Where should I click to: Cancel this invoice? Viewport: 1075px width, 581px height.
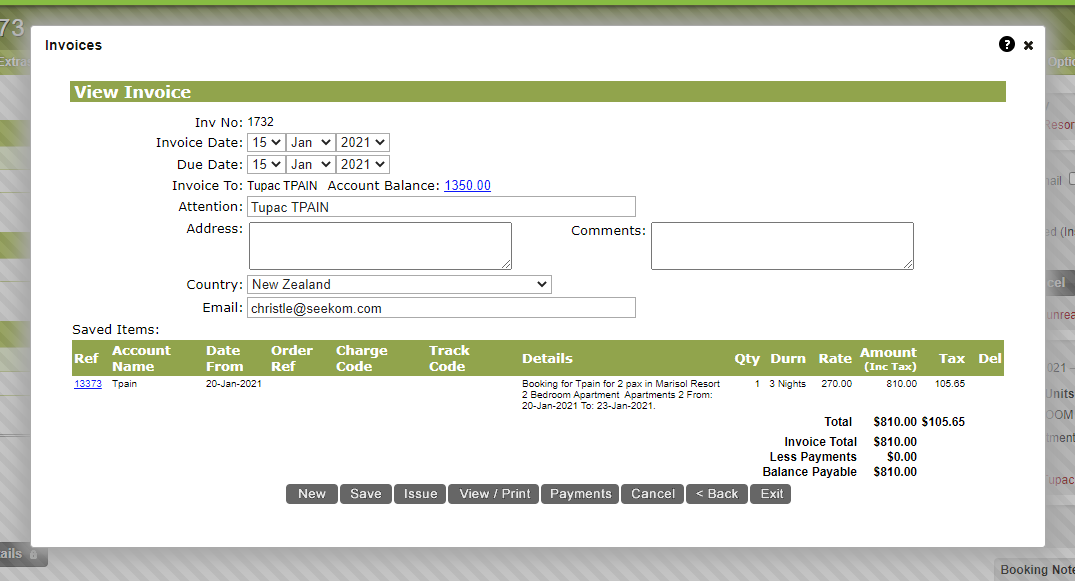coord(652,493)
